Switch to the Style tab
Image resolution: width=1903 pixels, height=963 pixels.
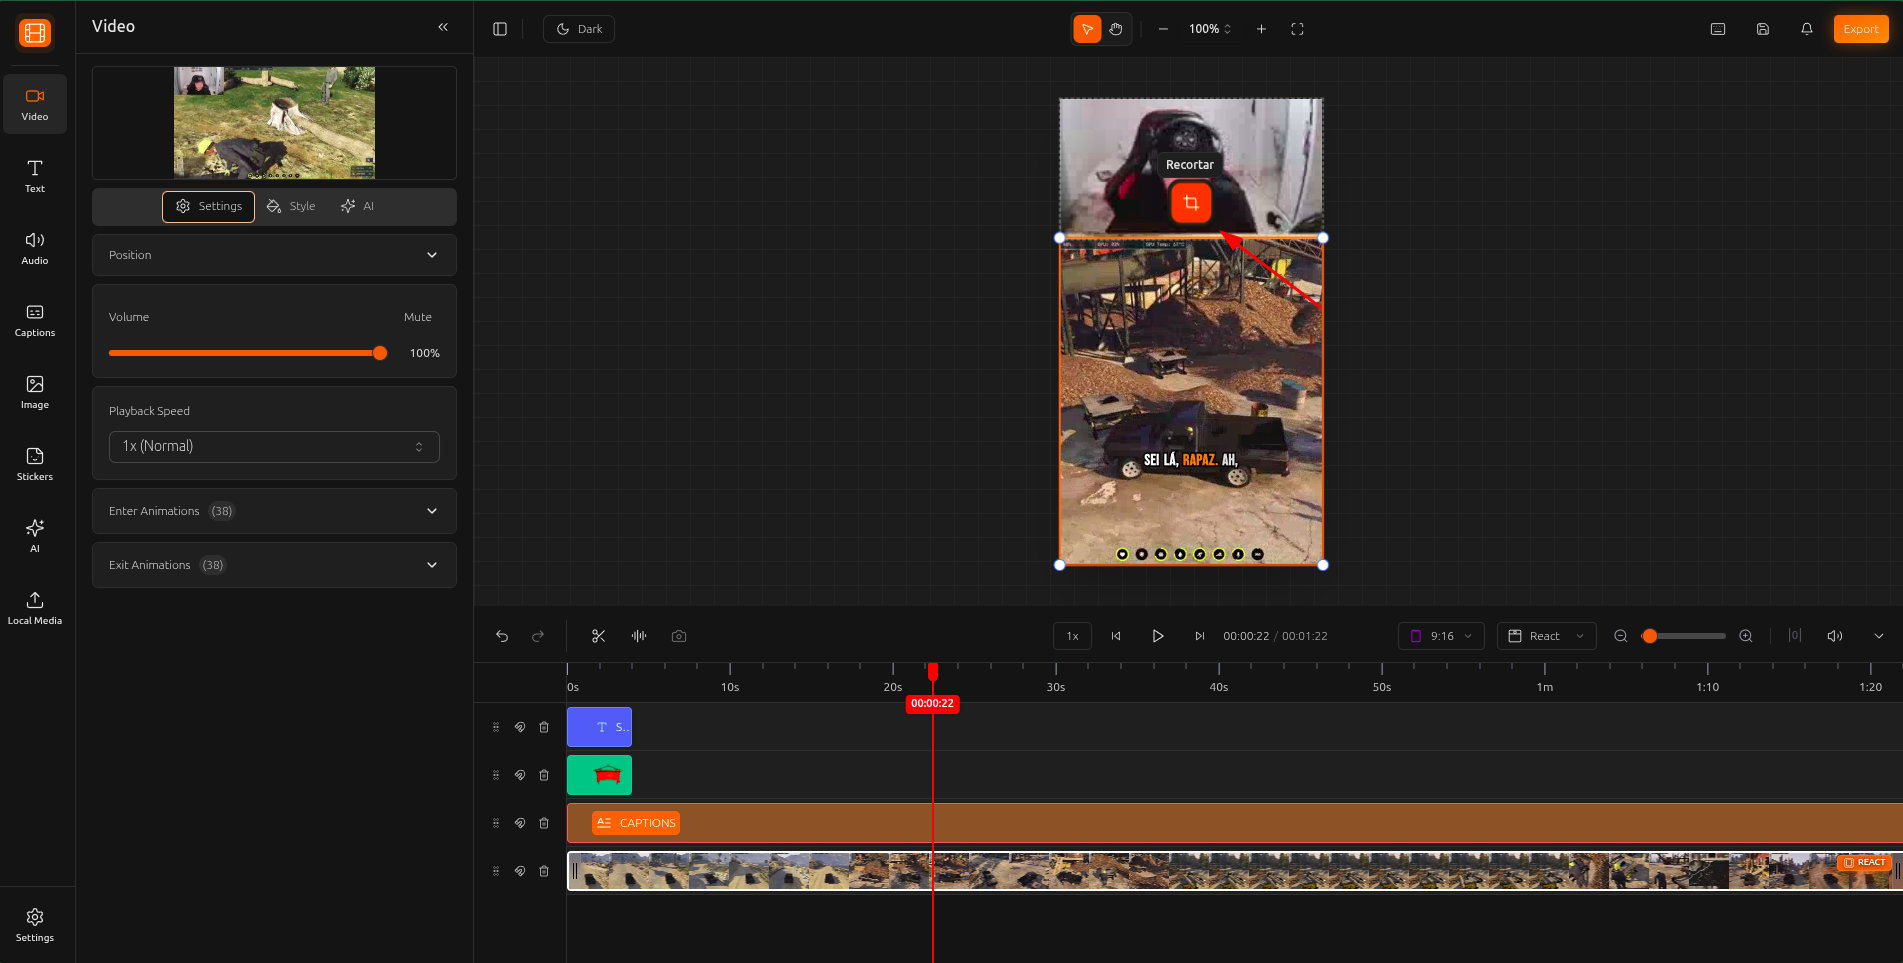[291, 206]
